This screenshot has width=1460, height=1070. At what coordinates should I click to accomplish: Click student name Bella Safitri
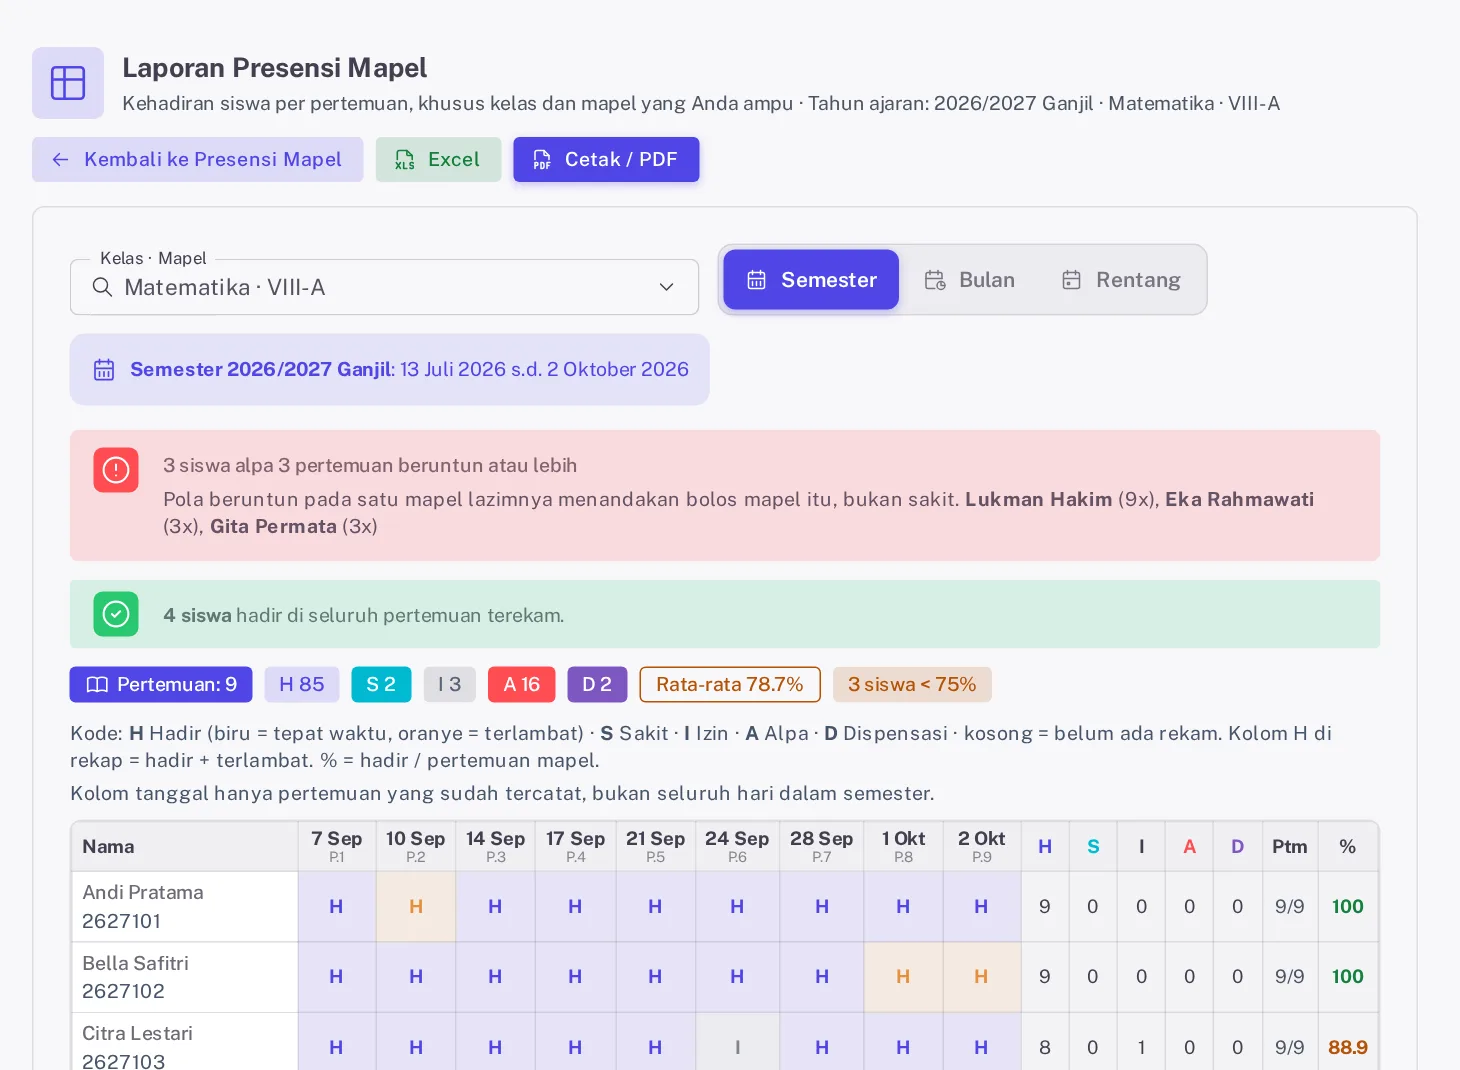tap(135, 964)
